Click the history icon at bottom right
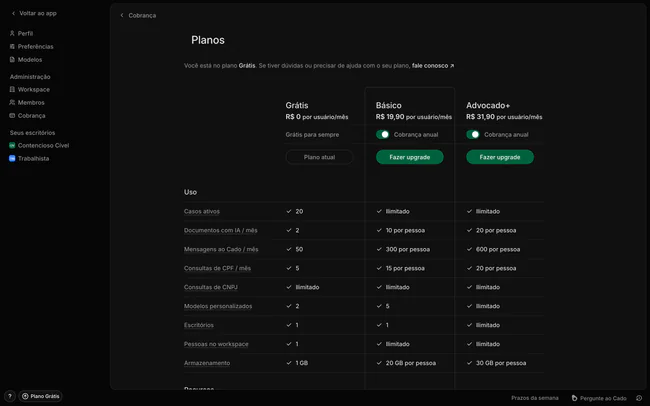This screenshot has height=406, width=650. click(x=639, y=398)
